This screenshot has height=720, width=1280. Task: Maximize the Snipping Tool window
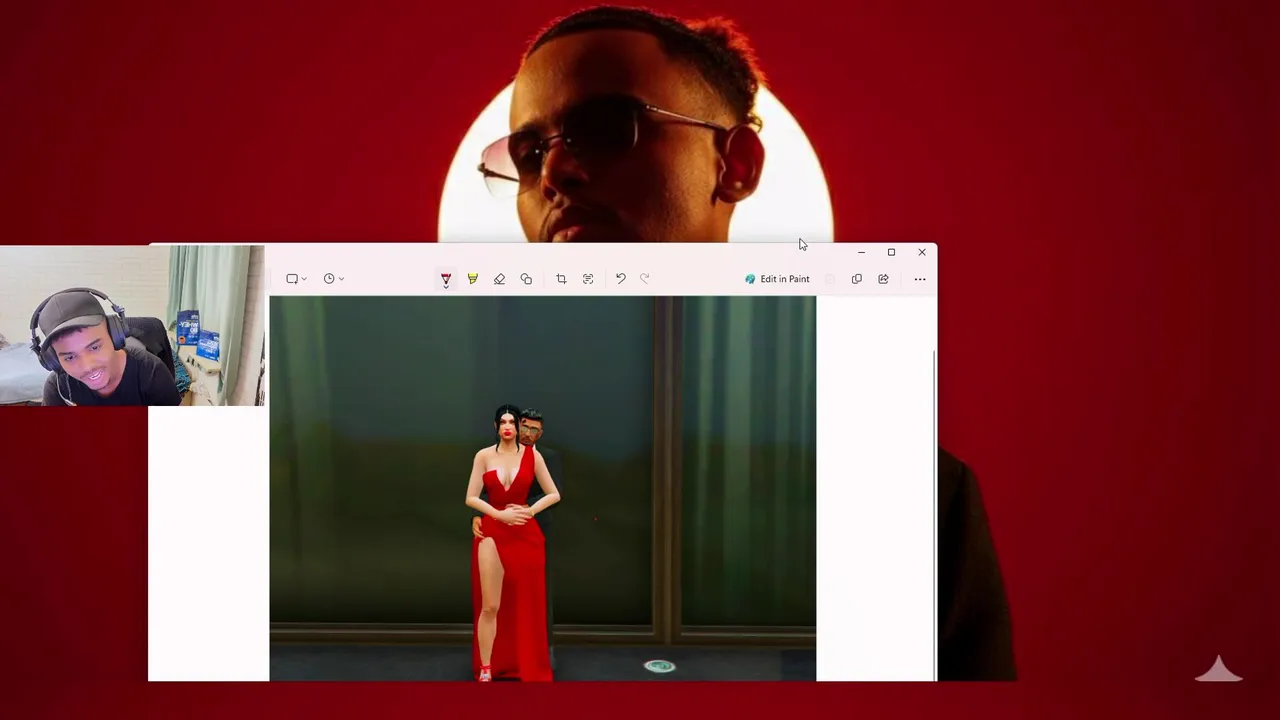pos(891,252)
